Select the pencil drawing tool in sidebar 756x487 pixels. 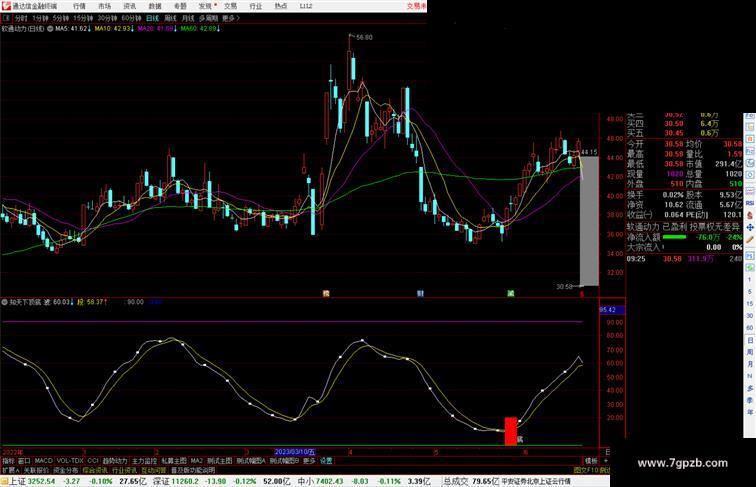click(x=750, y=239)
